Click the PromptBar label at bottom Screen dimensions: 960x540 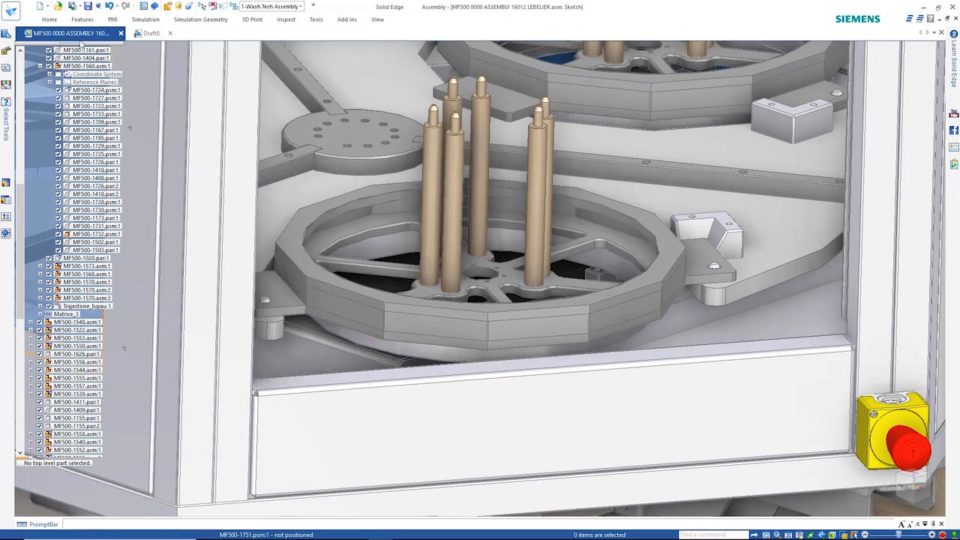(x=43, y=524)
